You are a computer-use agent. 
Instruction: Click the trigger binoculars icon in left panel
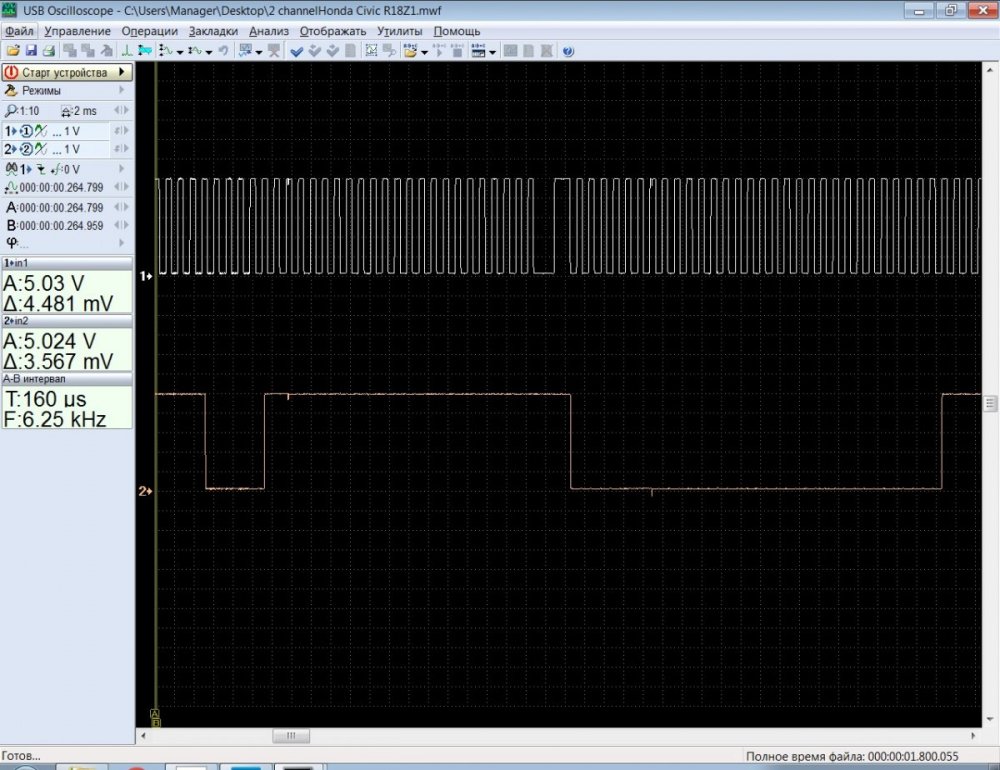tap(11, 169)
